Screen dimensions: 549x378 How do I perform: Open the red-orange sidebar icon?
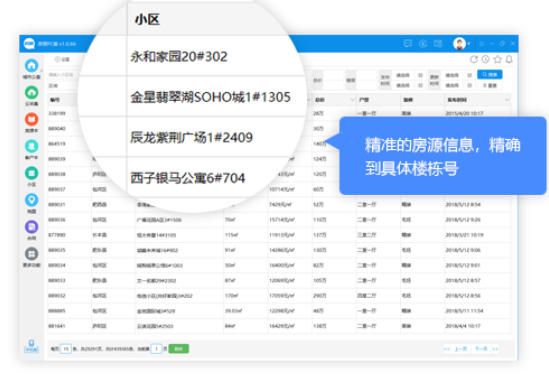pos(32,119)
